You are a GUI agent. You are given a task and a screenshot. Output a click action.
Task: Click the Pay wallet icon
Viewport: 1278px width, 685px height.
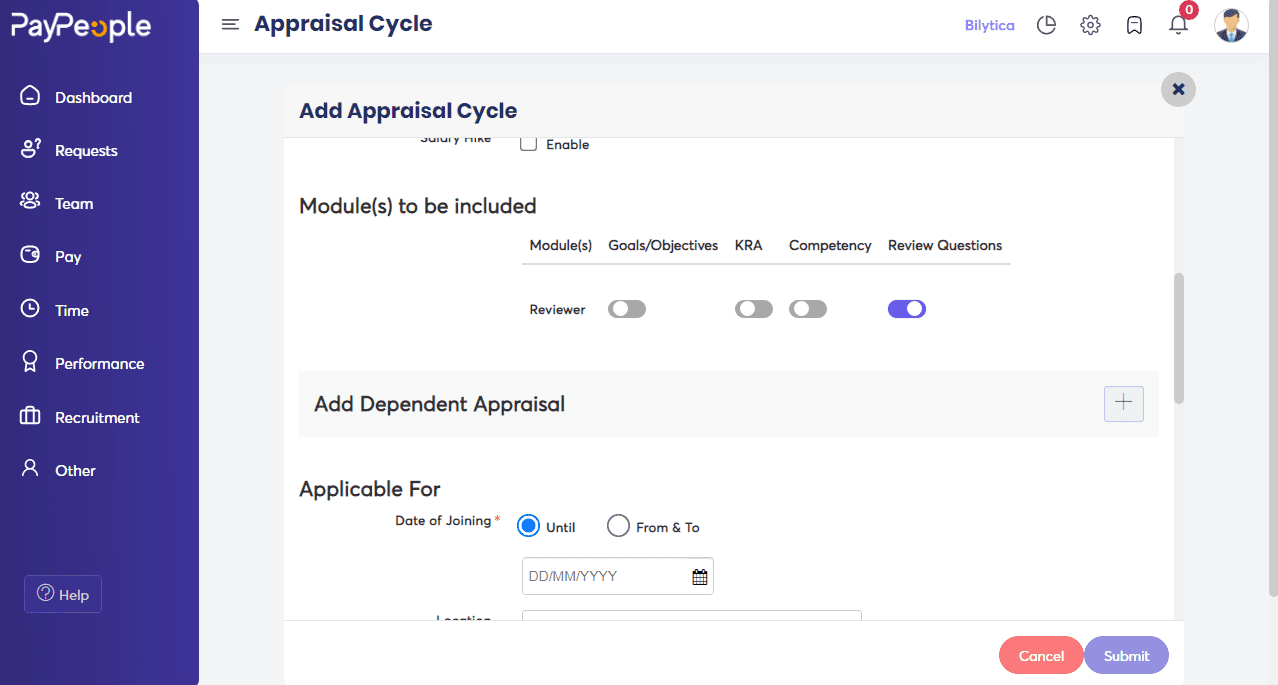pyautogui.click(x=30, y=255)
